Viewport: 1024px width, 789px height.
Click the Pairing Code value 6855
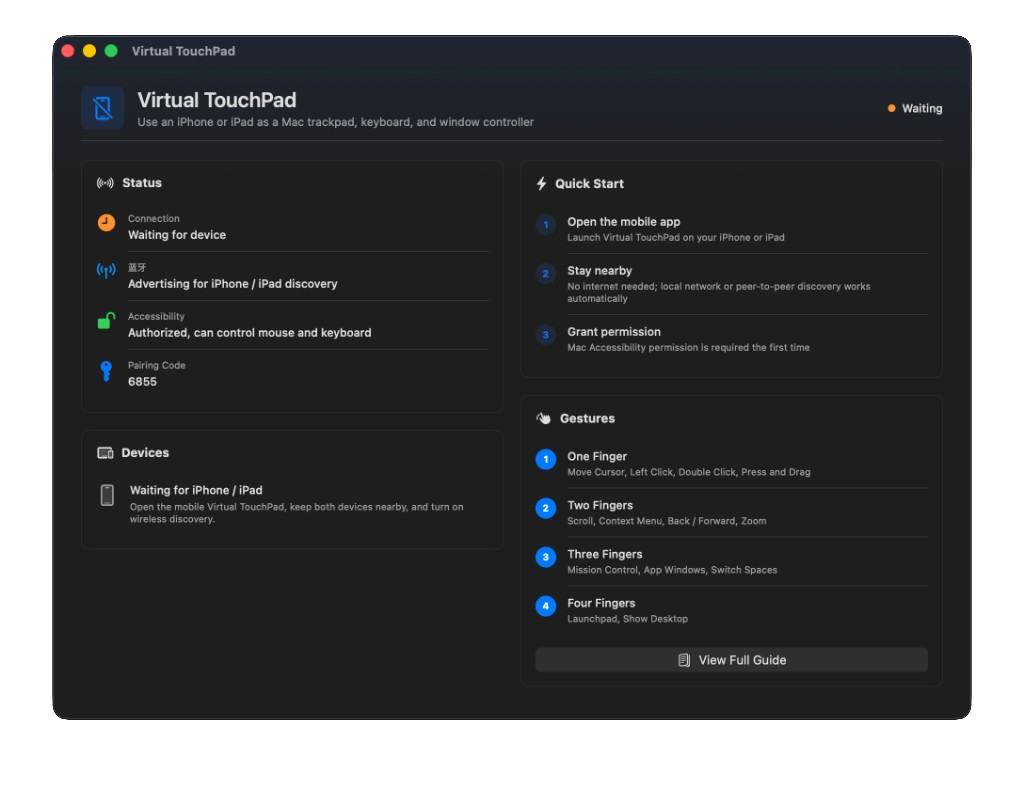point(142,381)
